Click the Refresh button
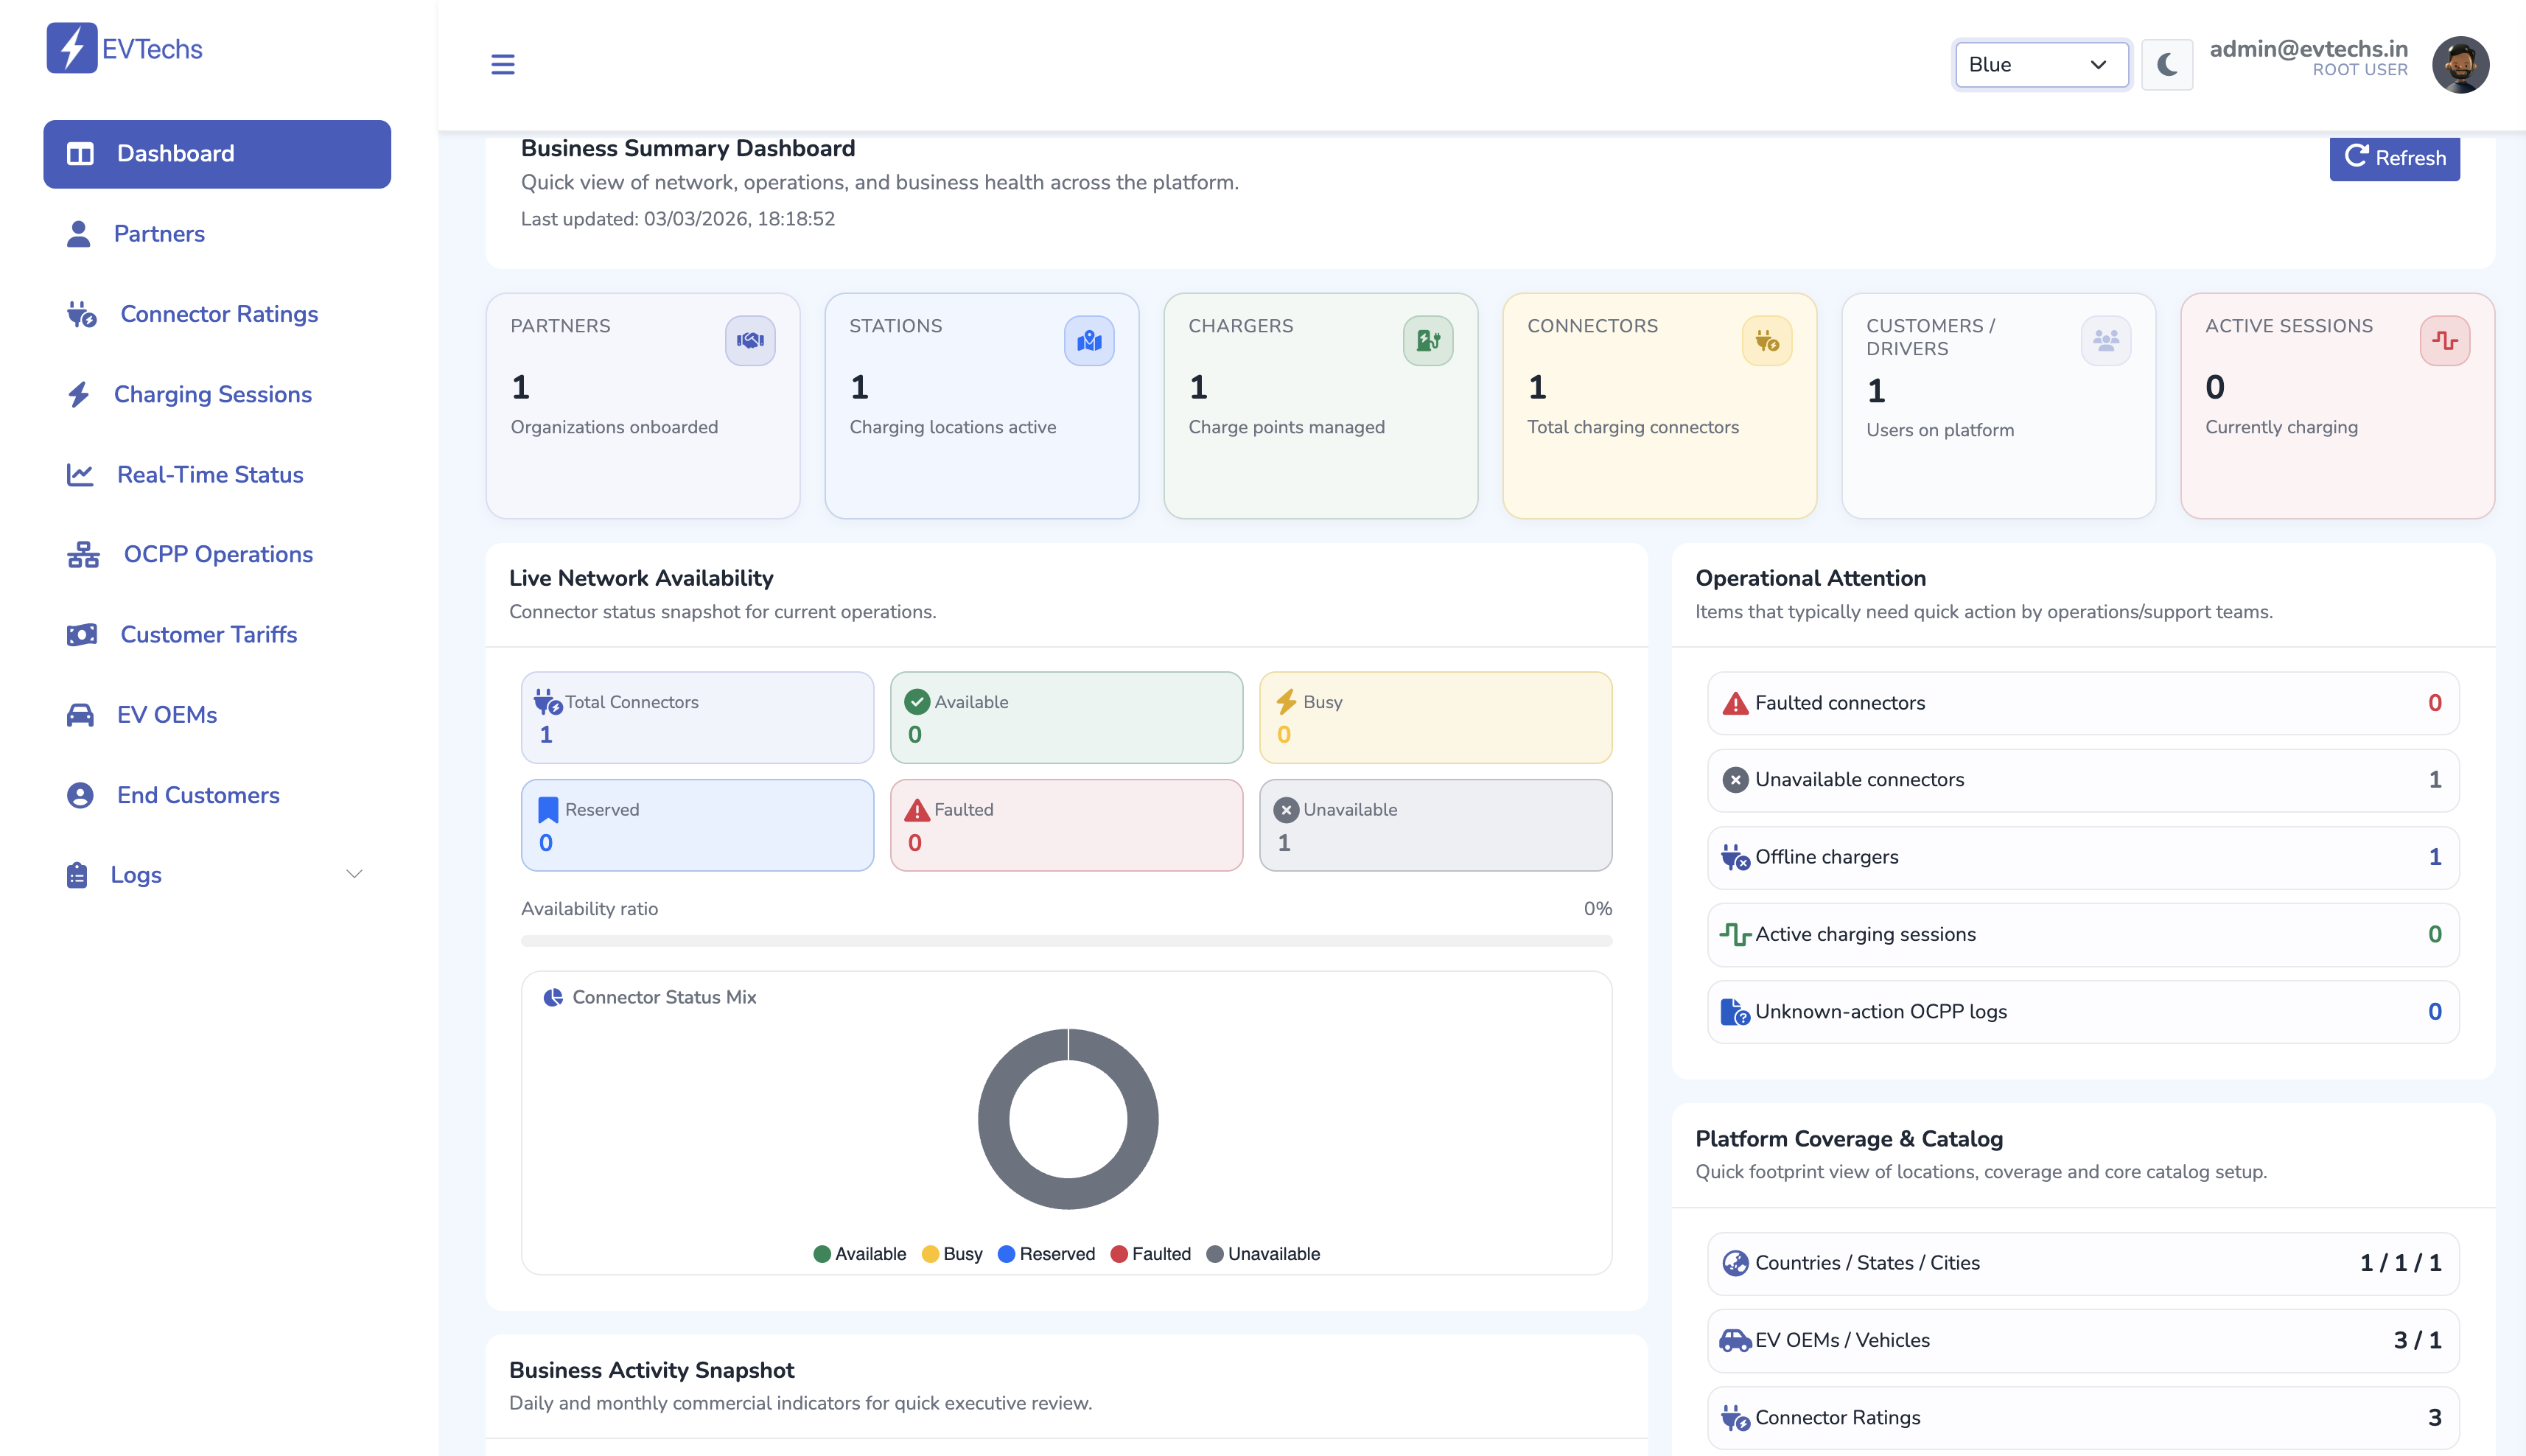The image size is (2526, 1456). coord(2393,158)
